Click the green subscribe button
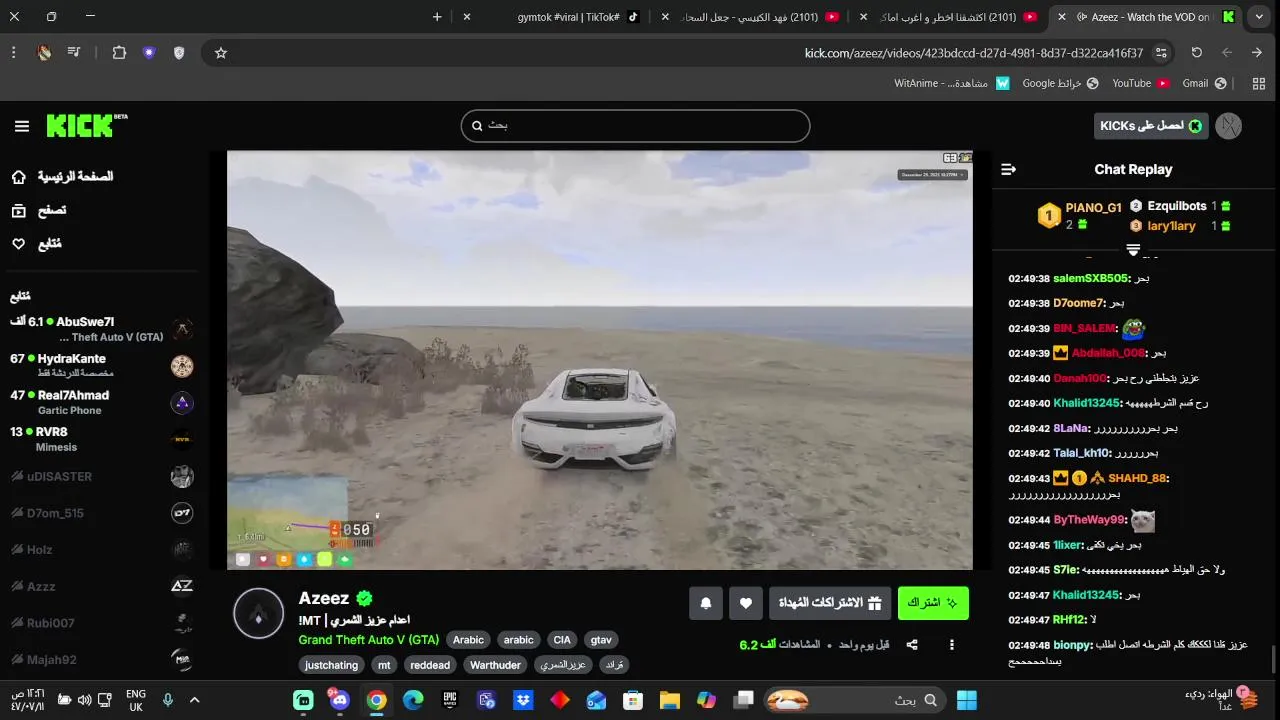Screen dimensions: 1280x720 pyautogui.click(x=933, y=603)
